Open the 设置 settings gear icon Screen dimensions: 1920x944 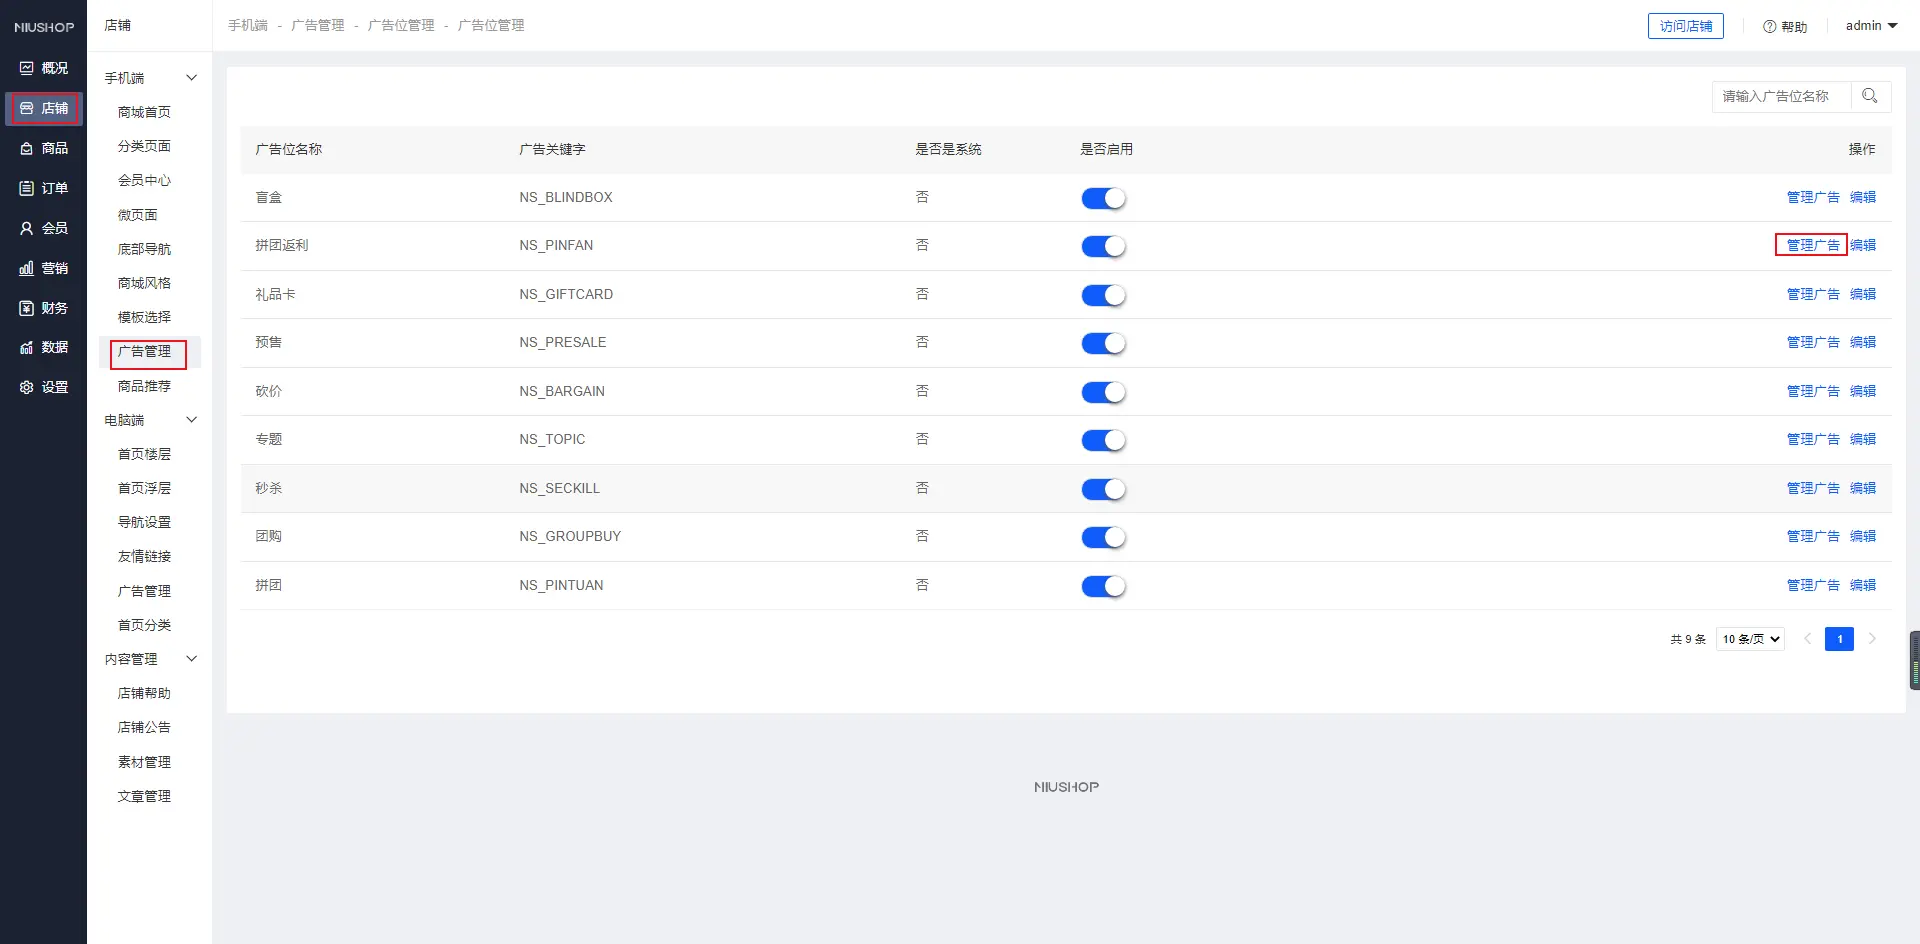pos(27,387)
